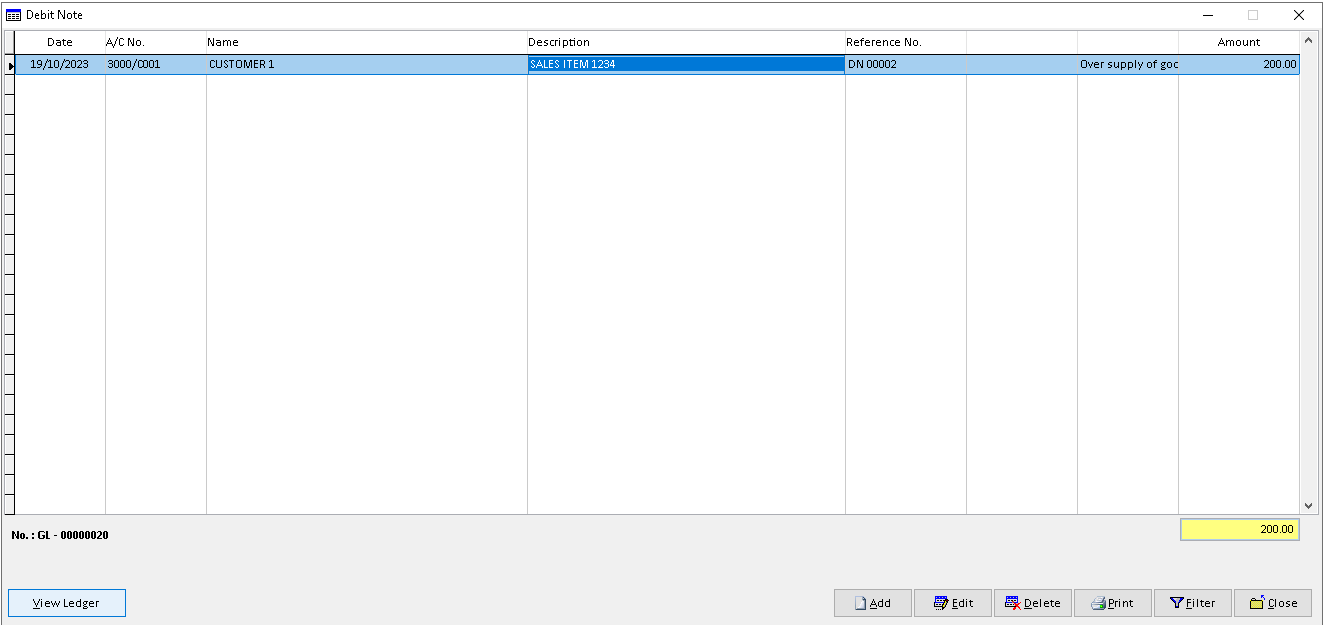Click the DN 00002 reference cell

pos(872,63)
